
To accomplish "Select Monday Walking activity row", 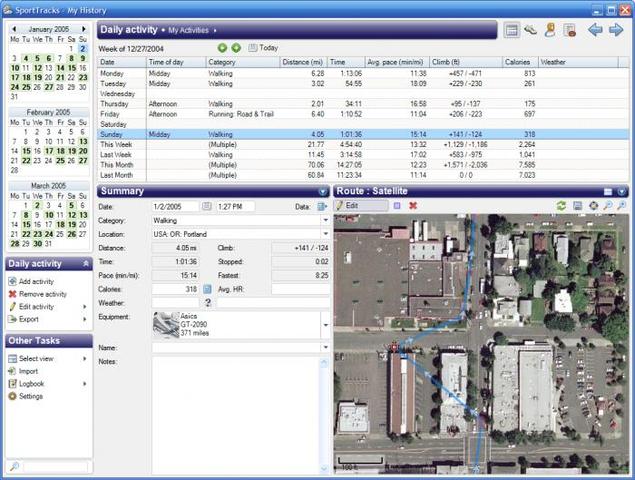I will tap(363, 73).
